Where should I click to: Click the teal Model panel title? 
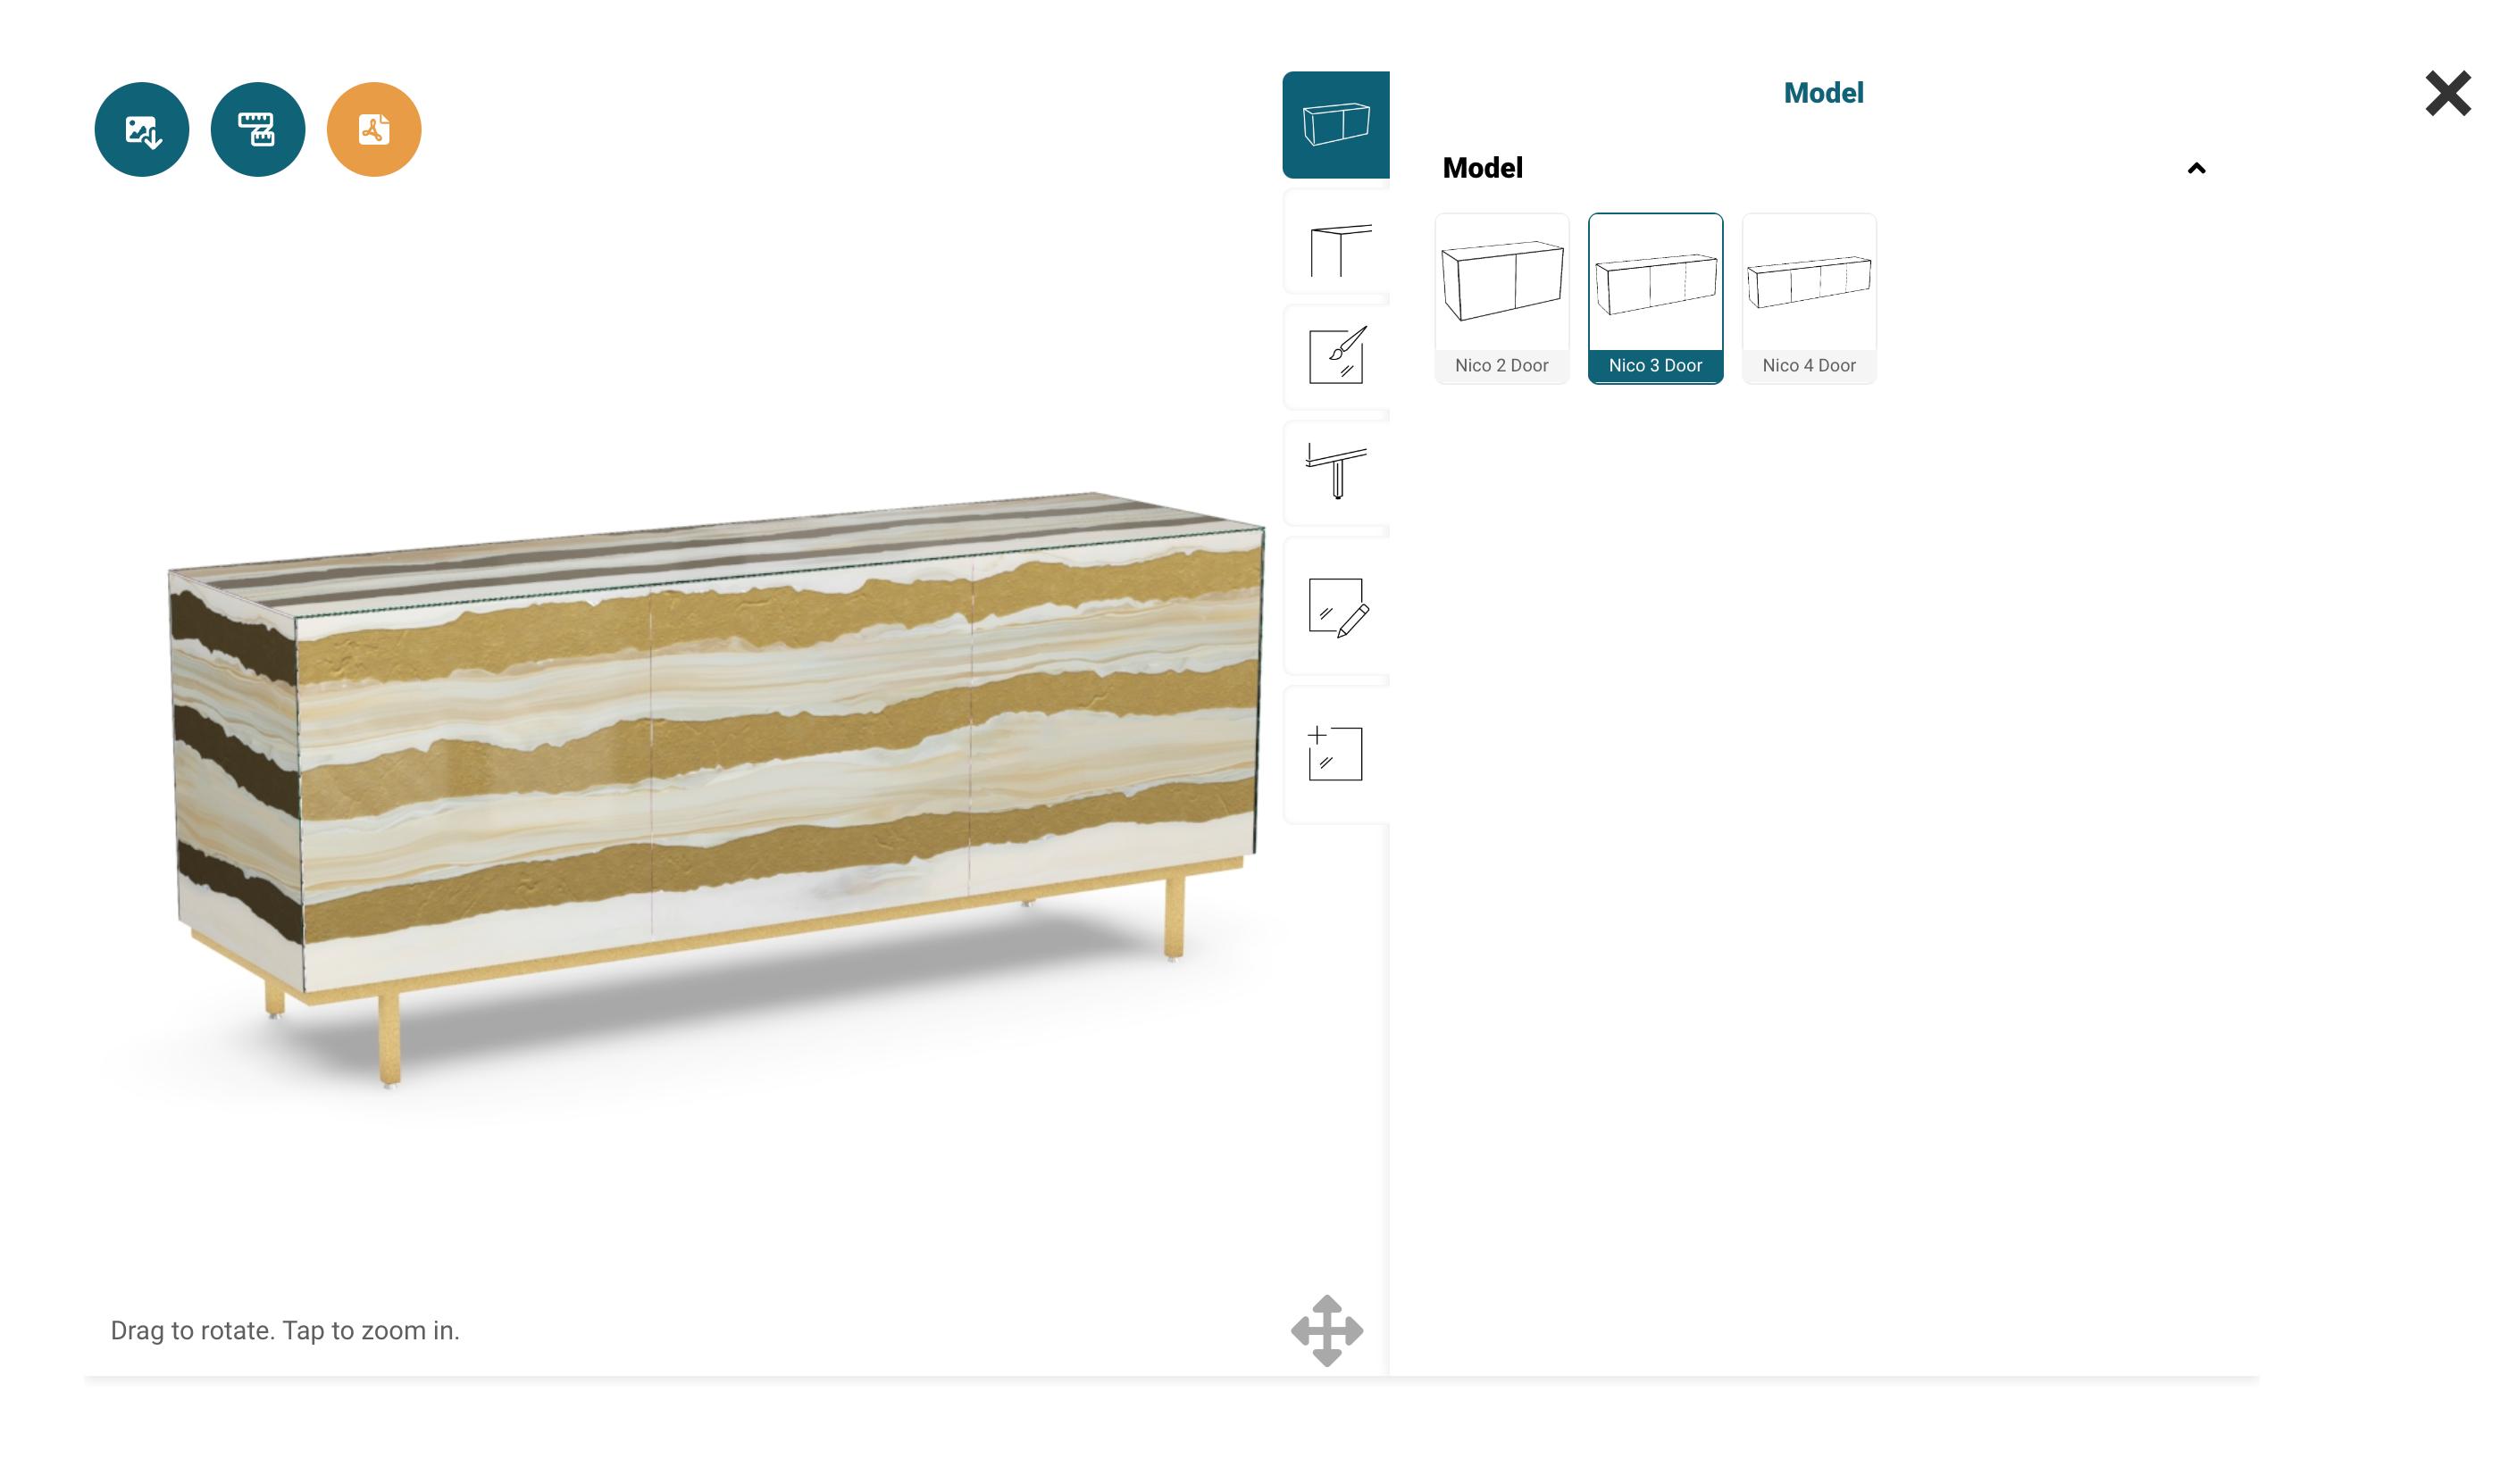[1823, 93]
